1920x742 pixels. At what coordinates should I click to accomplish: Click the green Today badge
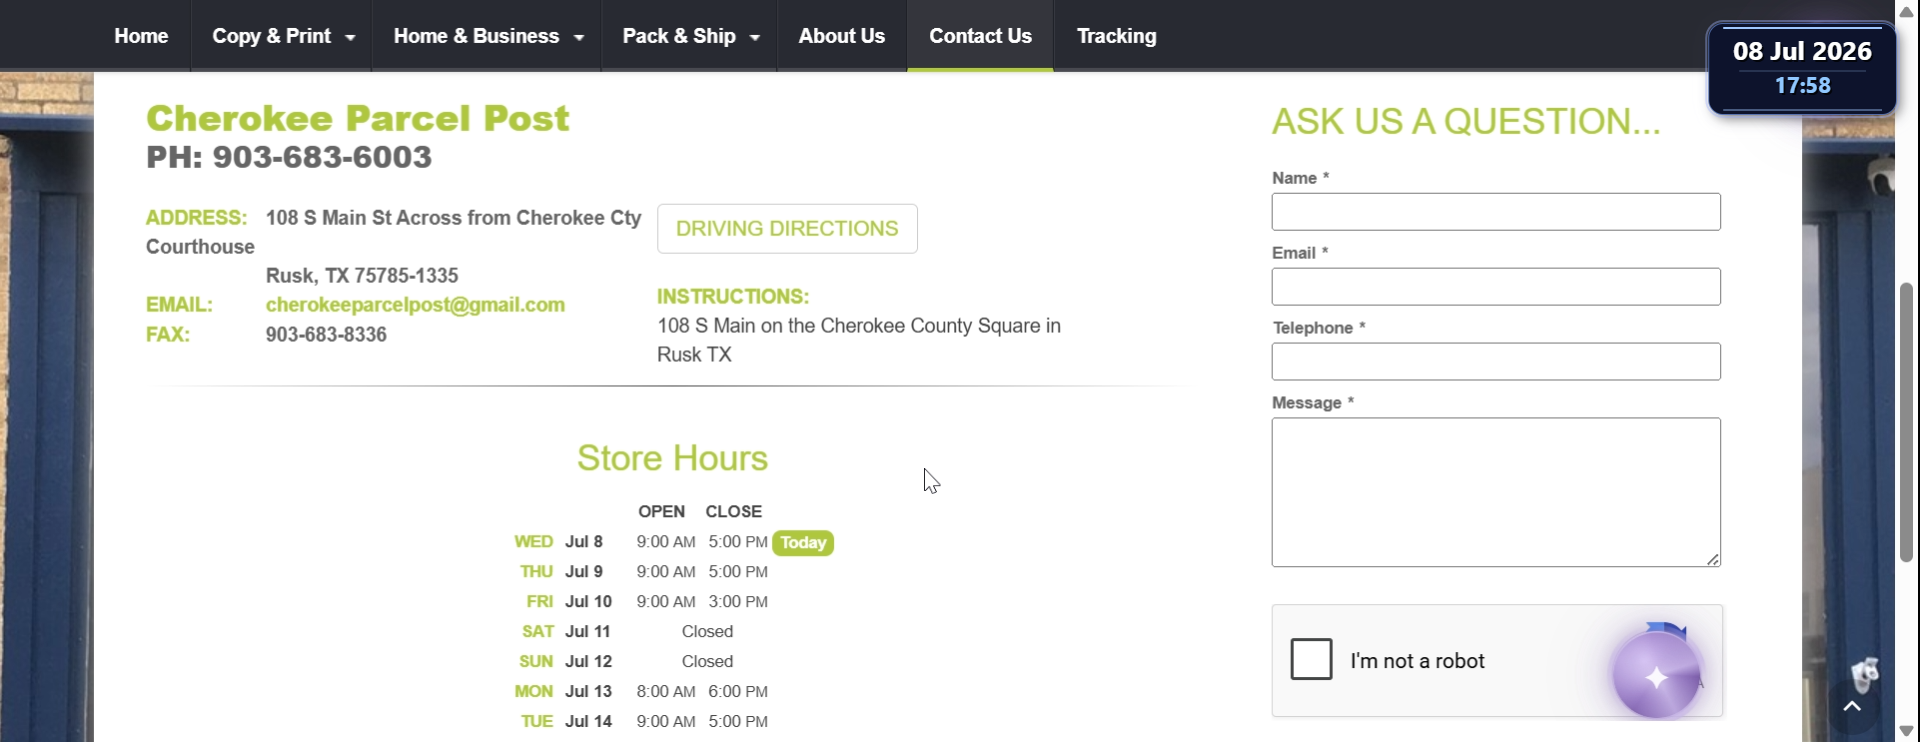point(803,543)
